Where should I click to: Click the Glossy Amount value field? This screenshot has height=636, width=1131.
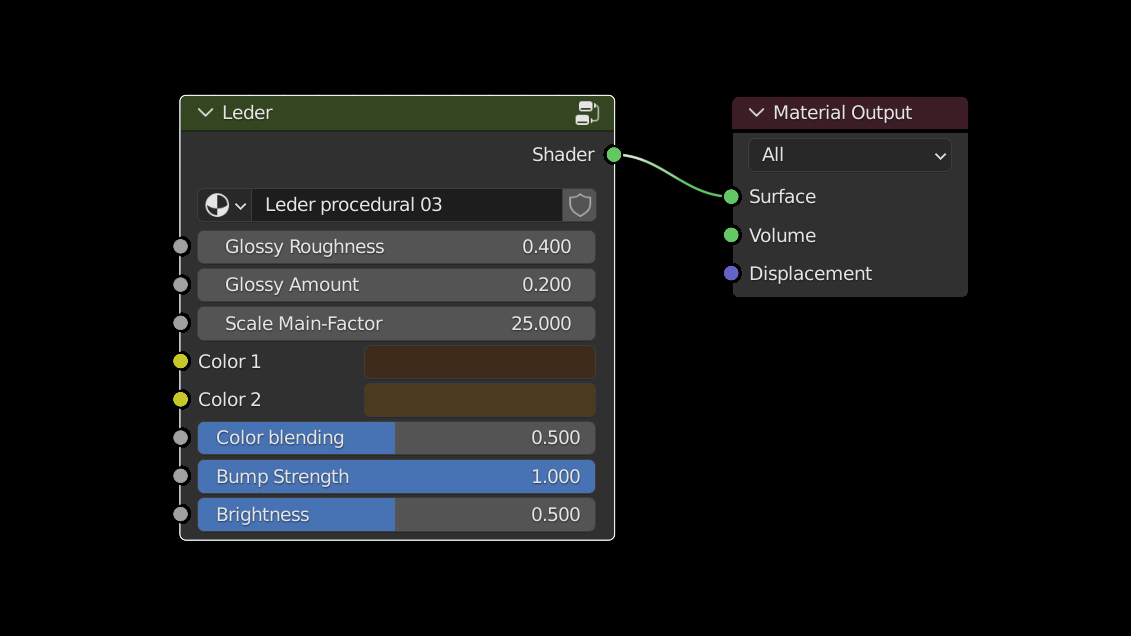[396, 285]
